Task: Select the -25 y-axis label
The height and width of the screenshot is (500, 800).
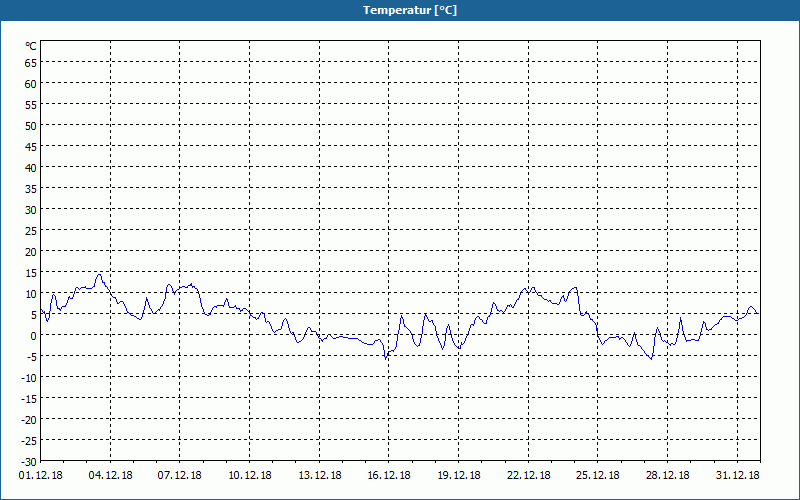Action: coord(29,441)
